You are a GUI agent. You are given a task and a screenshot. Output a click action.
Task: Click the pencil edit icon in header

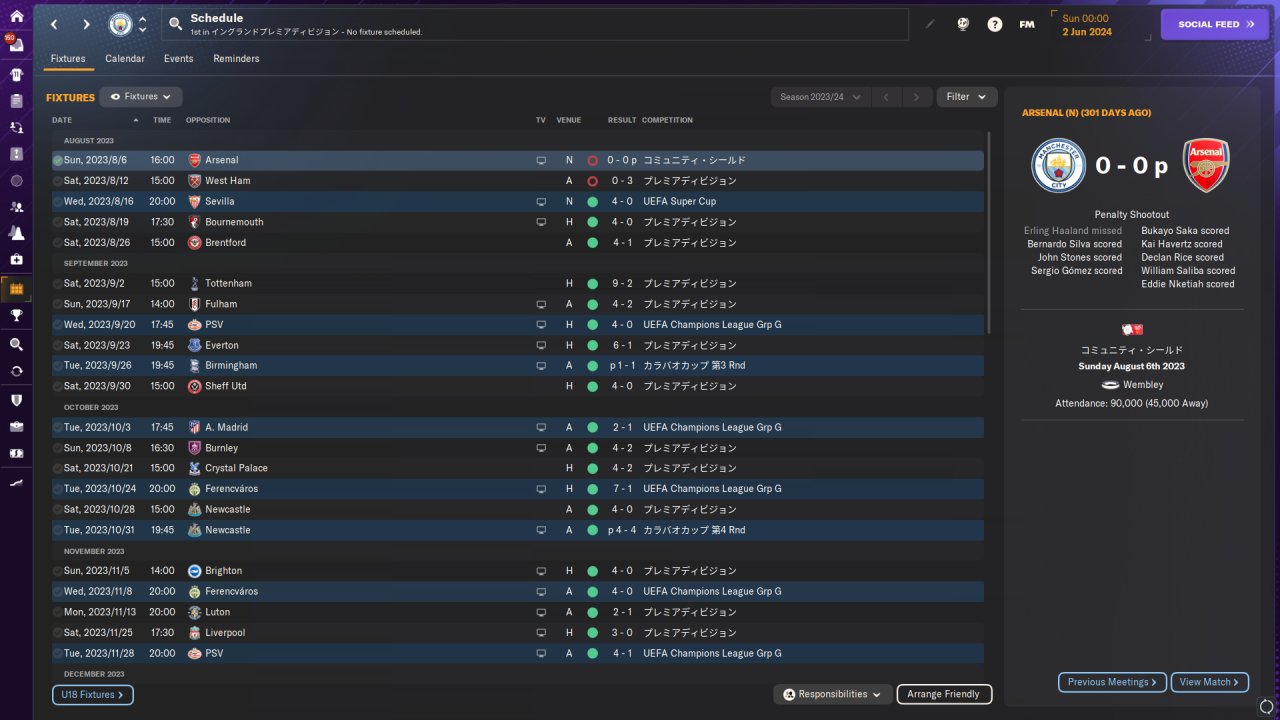930,24
